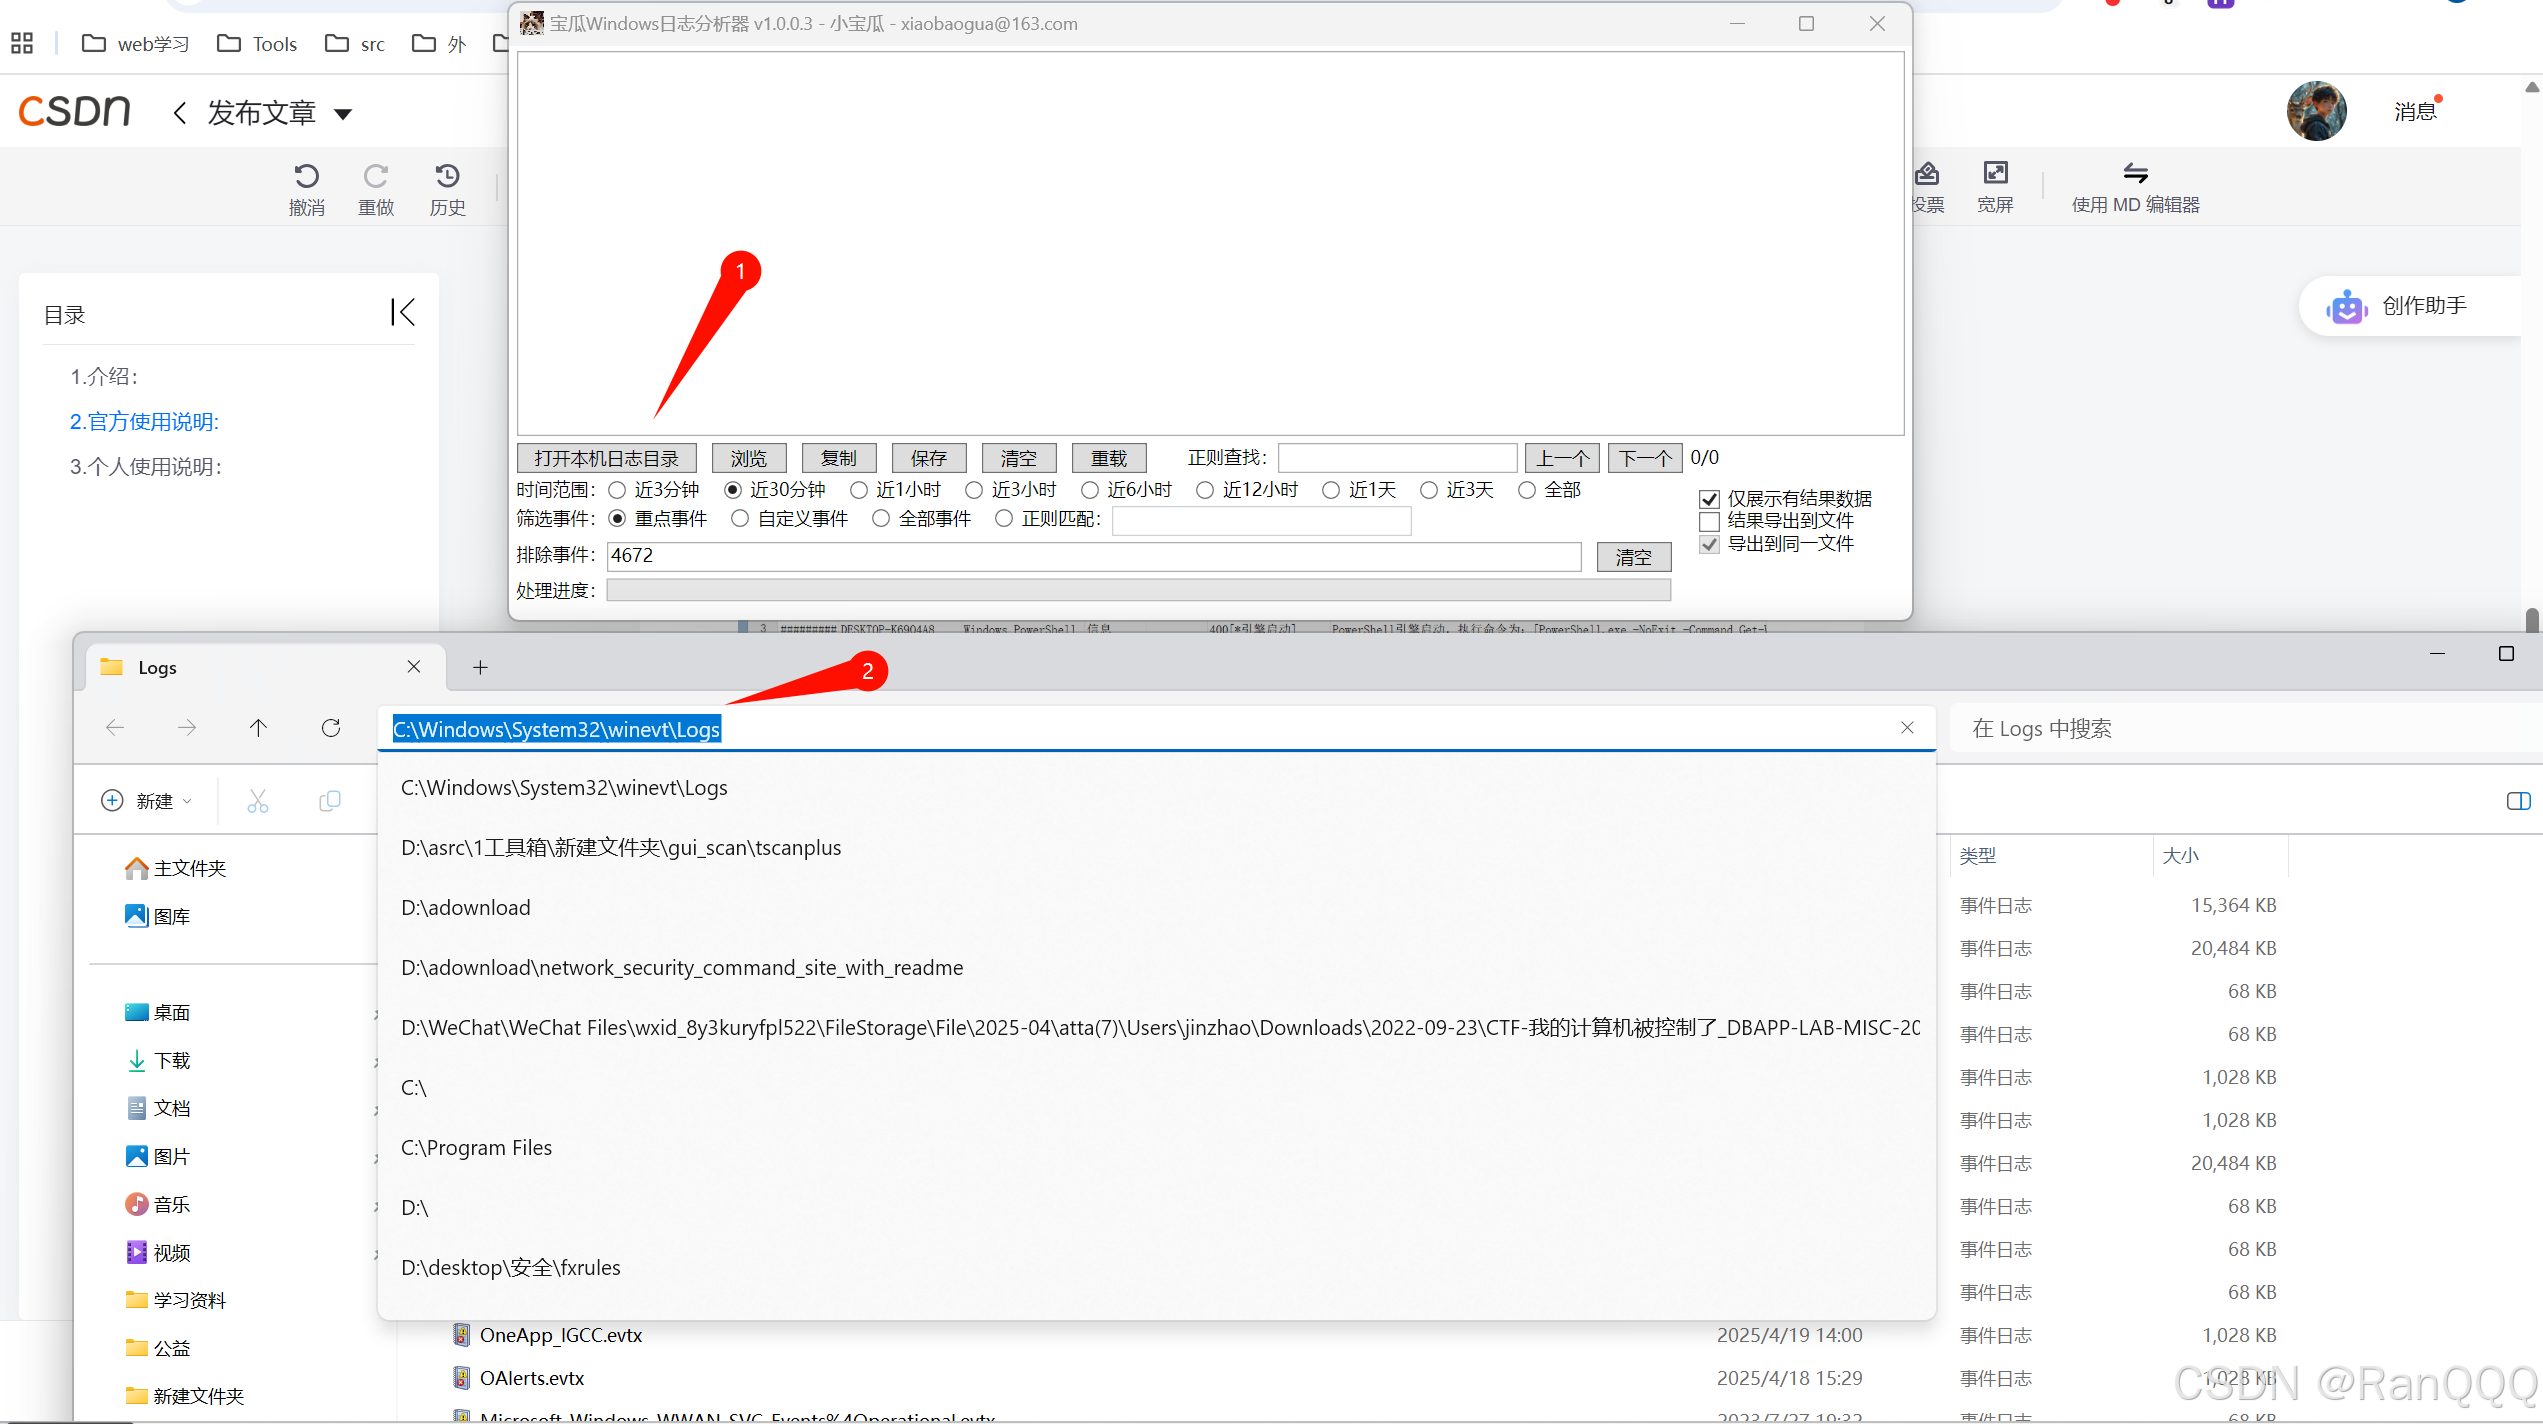The width and height of the screenshot is (2543, 1424).
Task: Select the 近1小时 time range radio
Action: coord(859,490)
